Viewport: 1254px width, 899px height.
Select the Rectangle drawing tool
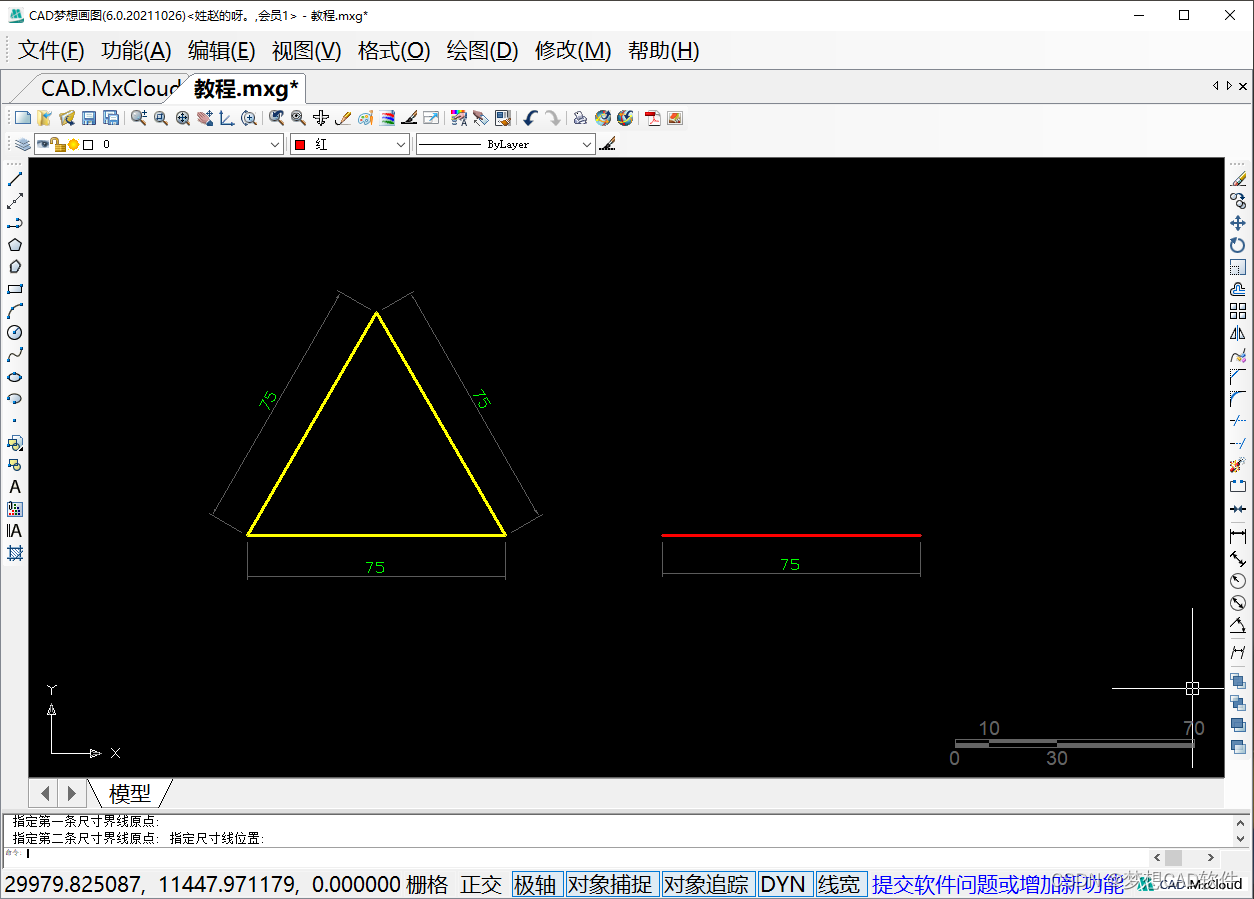pos(15,289)
